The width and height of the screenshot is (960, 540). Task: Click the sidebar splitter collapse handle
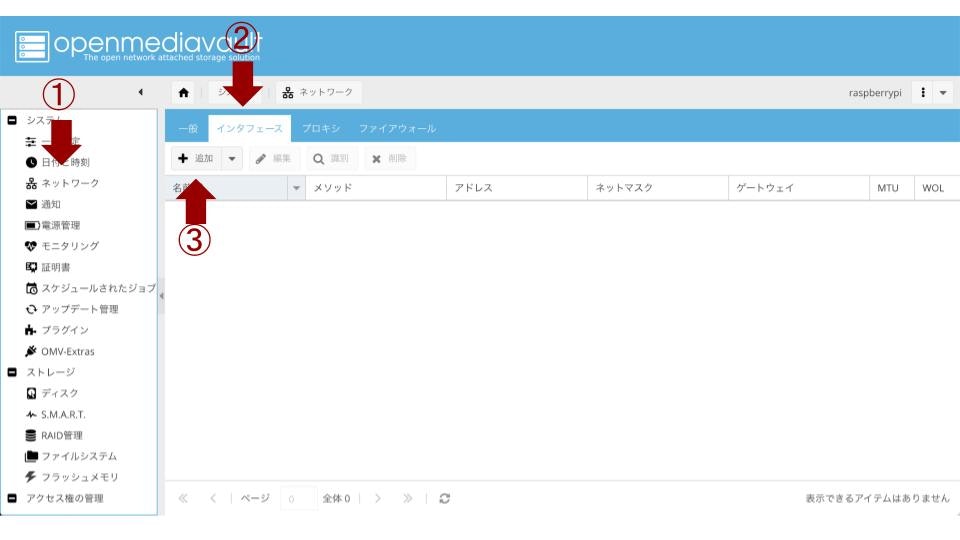(162, 296)
